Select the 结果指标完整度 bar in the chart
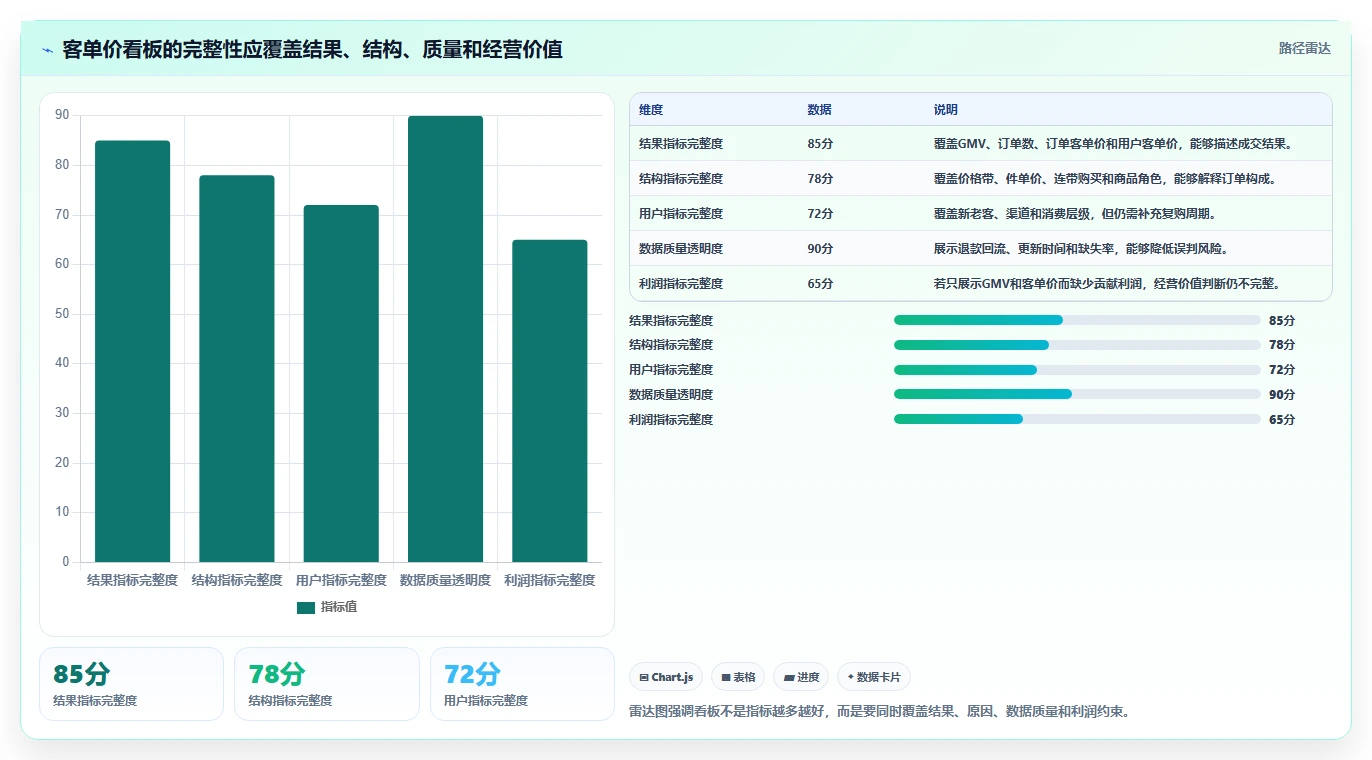Image resolution: width=1372 pixels, height=760 pixels. (x=132, y=351)
